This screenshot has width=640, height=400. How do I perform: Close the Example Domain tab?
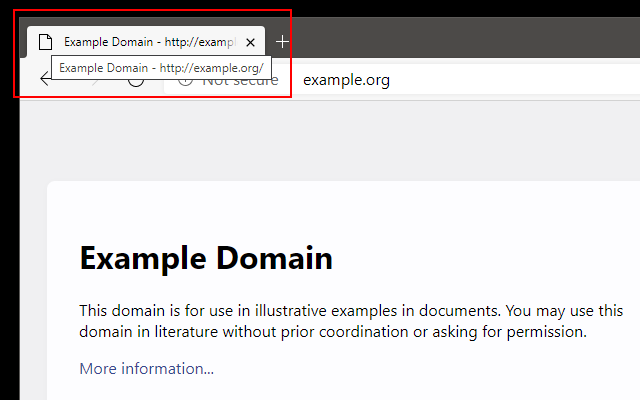[251, 42]
